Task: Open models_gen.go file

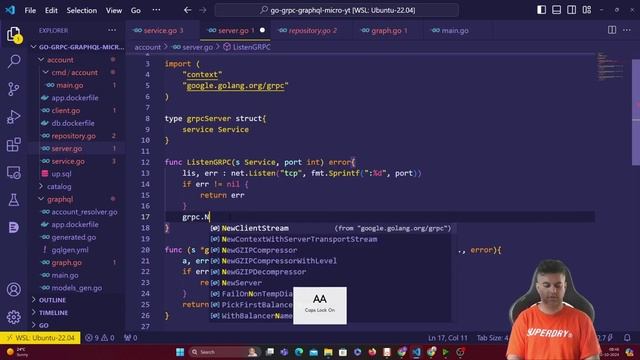Action: (x=78, y=288)
